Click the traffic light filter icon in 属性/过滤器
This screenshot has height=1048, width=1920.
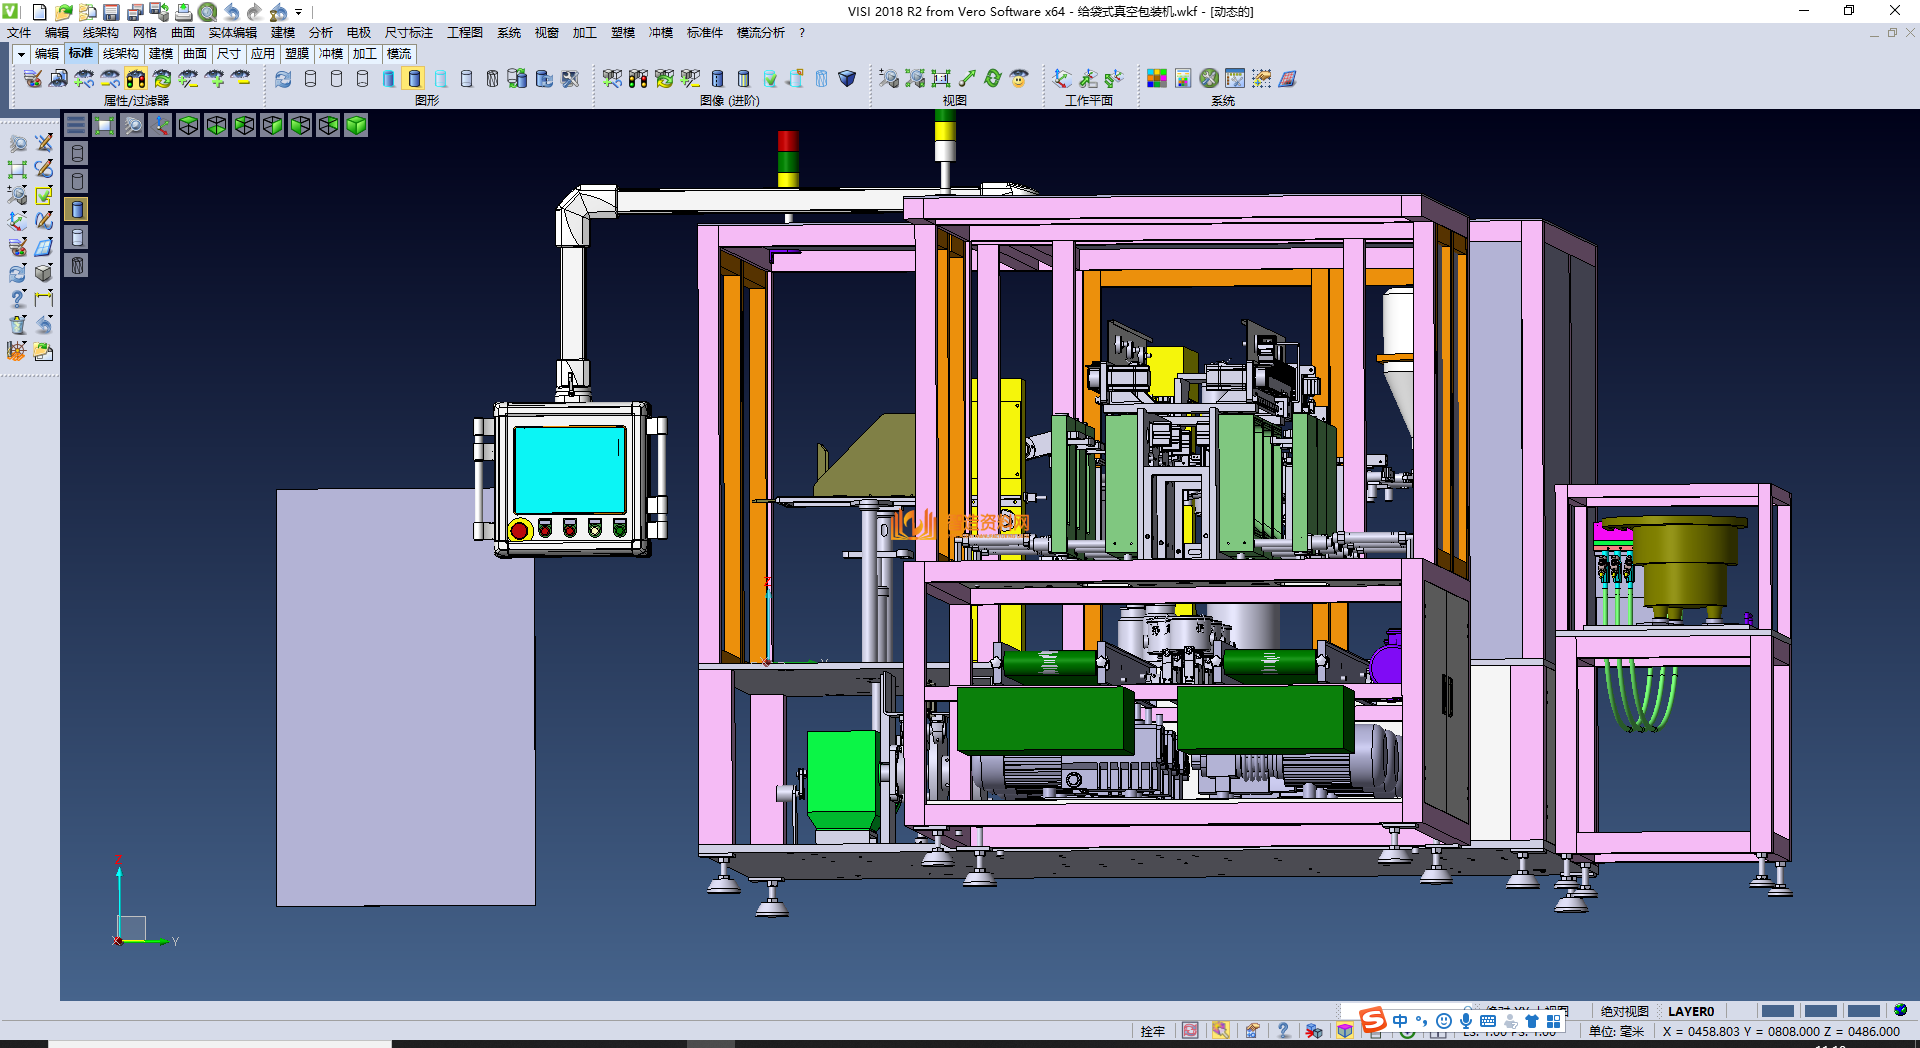pyautogui.click(x=136, y=79)
